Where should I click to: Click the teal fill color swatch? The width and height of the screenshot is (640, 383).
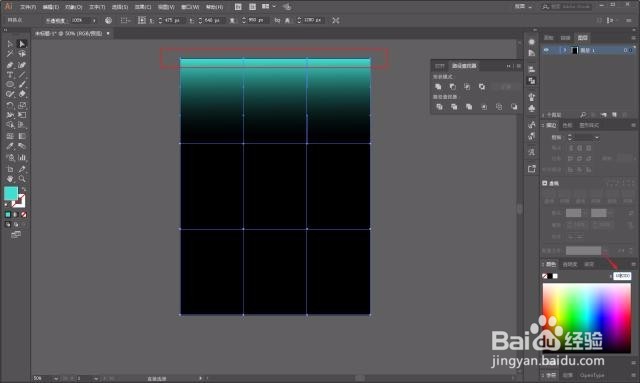pos(11,194)
